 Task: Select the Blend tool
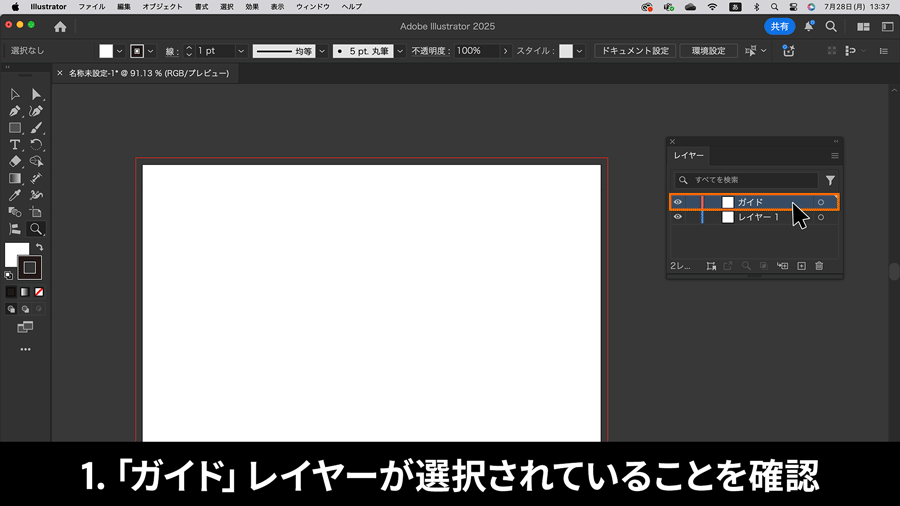tap(15, 212)
